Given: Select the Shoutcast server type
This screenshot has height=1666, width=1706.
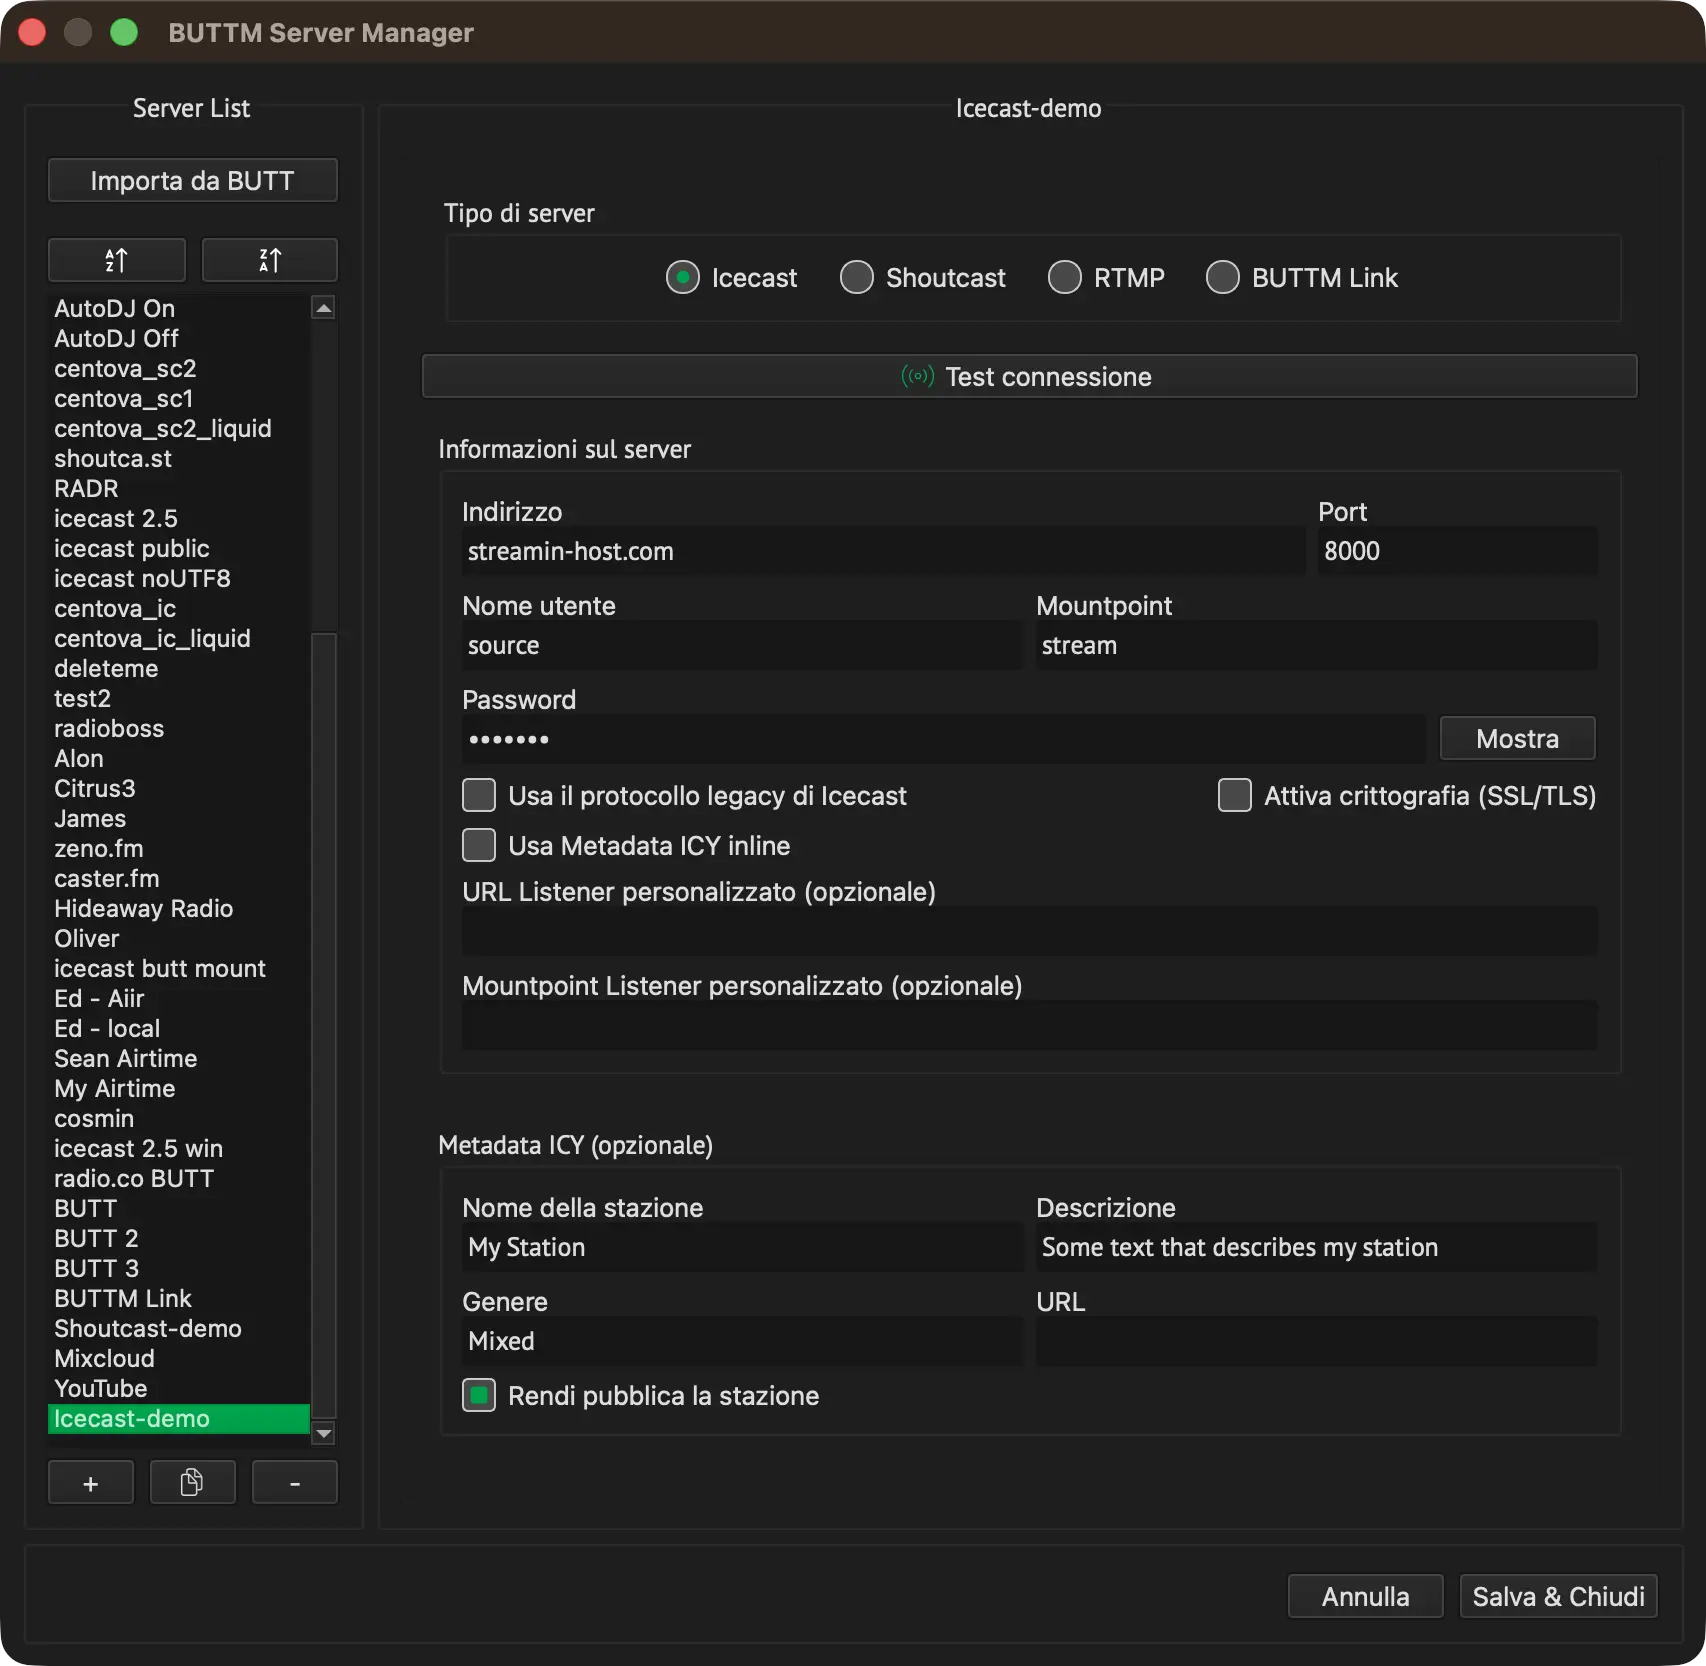Looking at the screenshot, I should pos(922,277).
